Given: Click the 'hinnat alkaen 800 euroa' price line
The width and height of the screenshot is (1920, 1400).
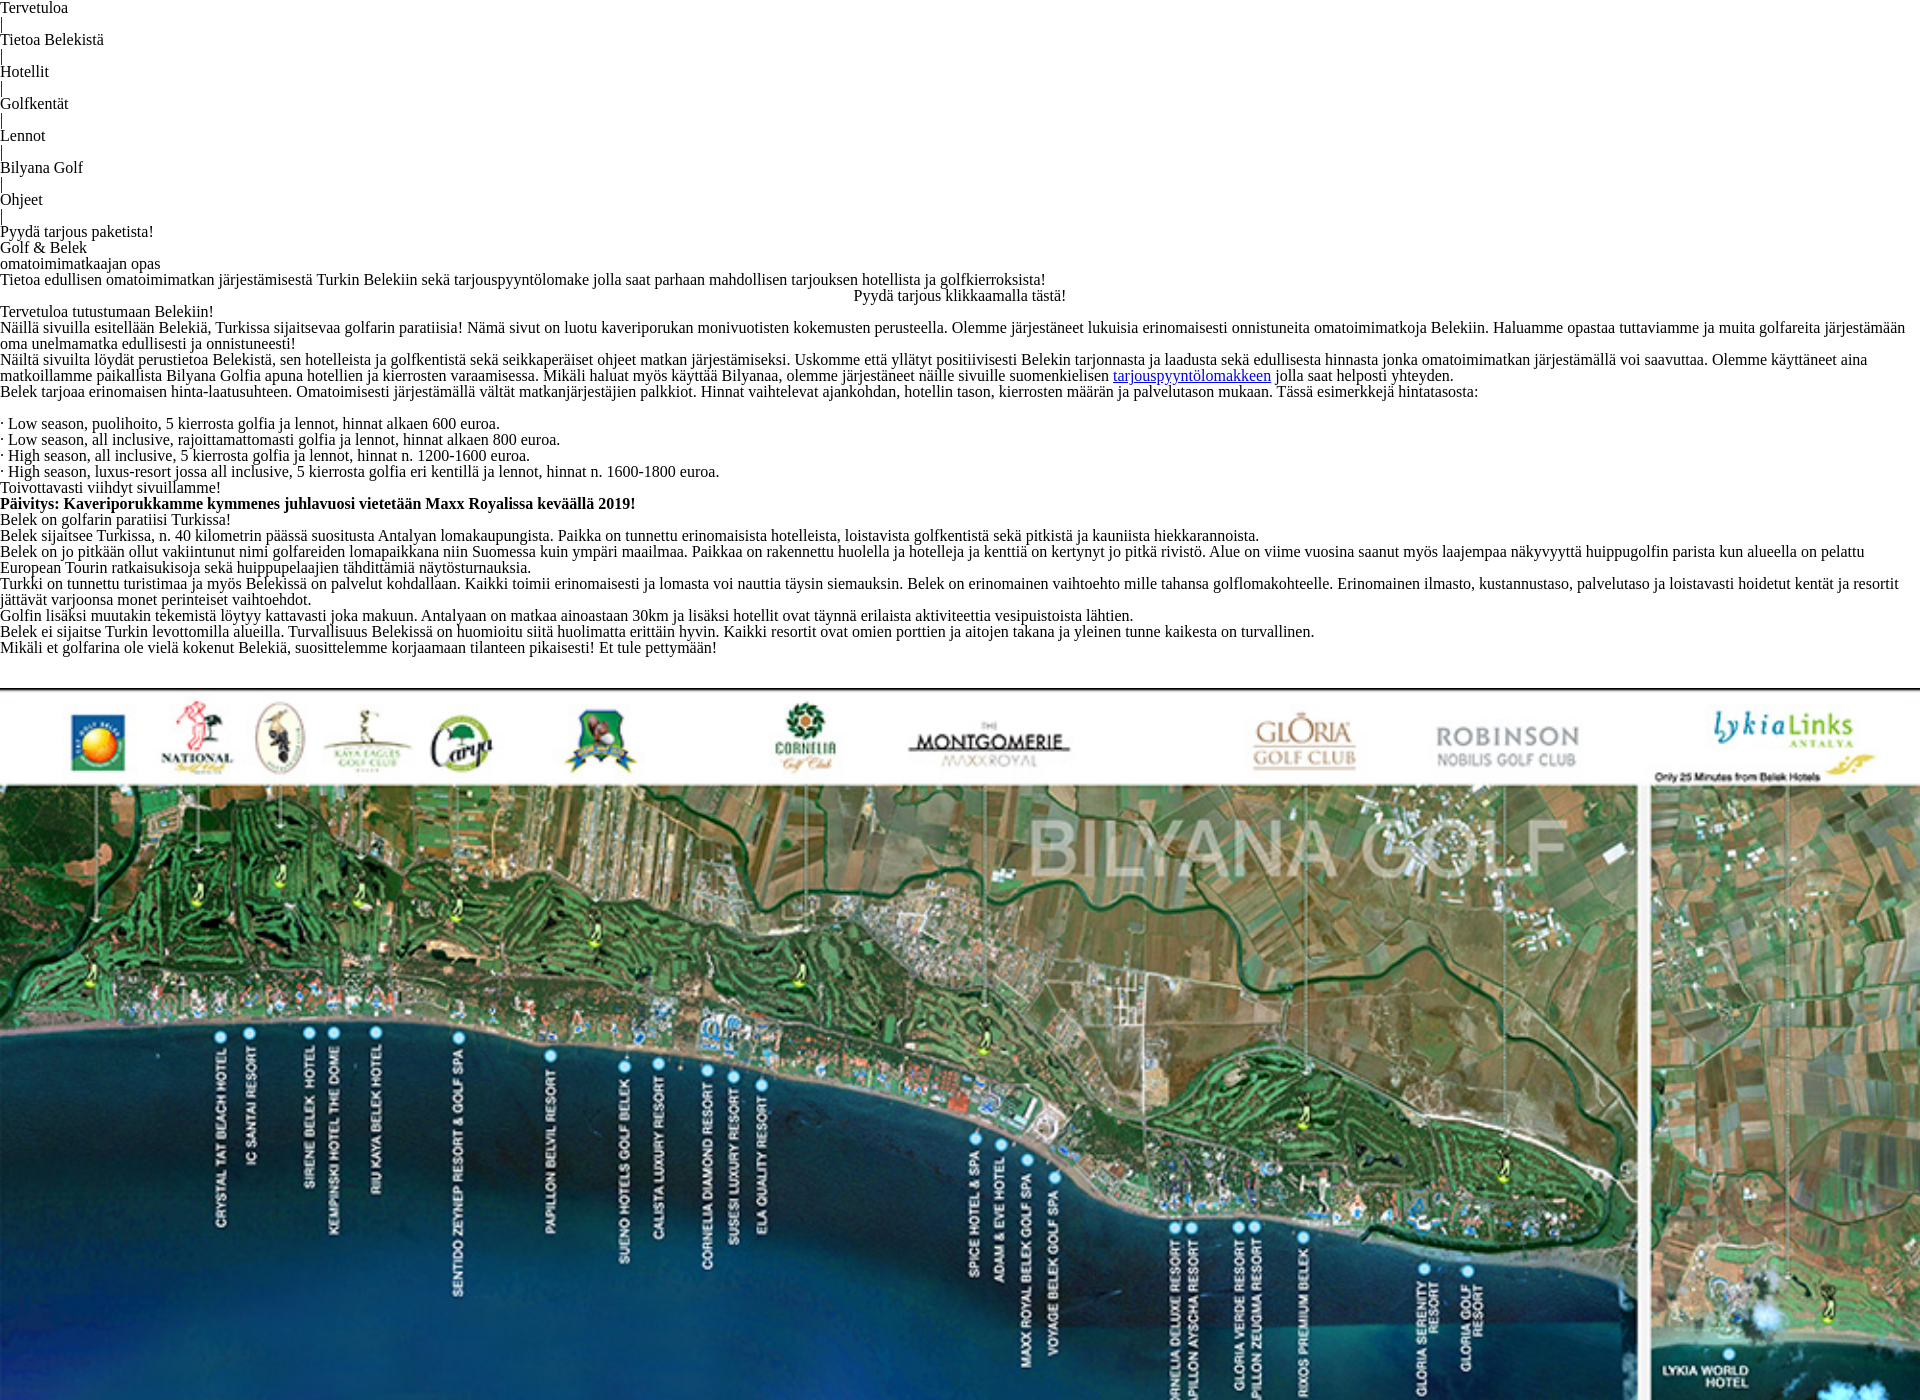Looking at the screenshot, I should pyautogui.click(x=280, y=440).
